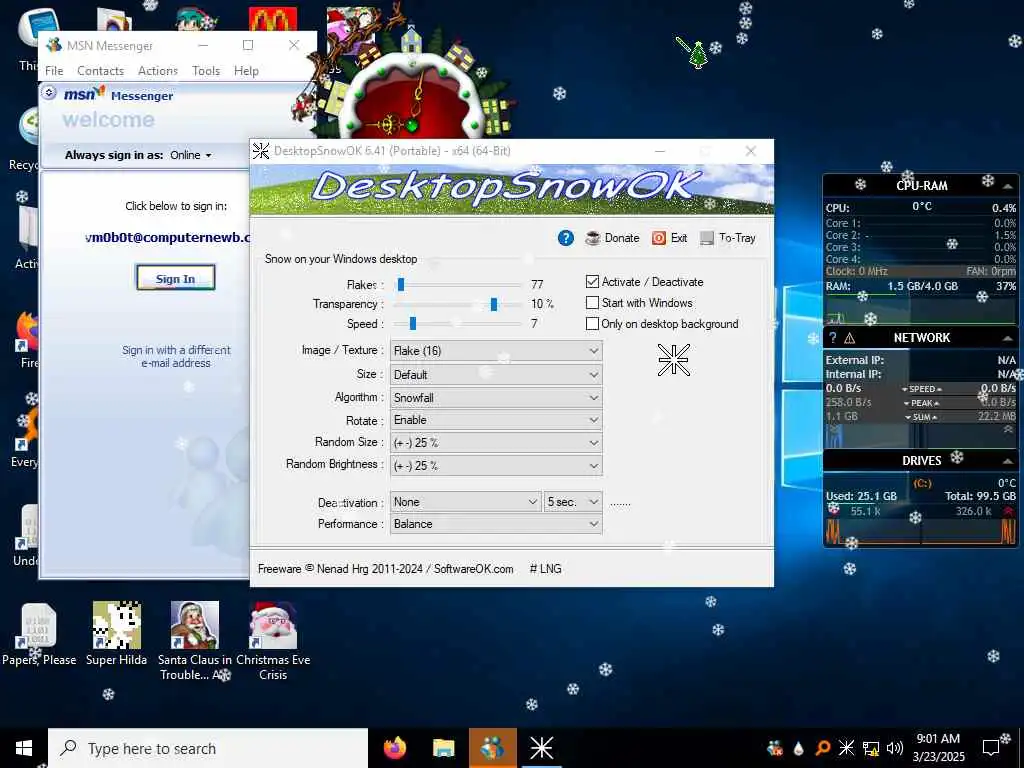Select Christmas Eve Crisis desktop icon

pyautogui.click(x=273, y=641)
